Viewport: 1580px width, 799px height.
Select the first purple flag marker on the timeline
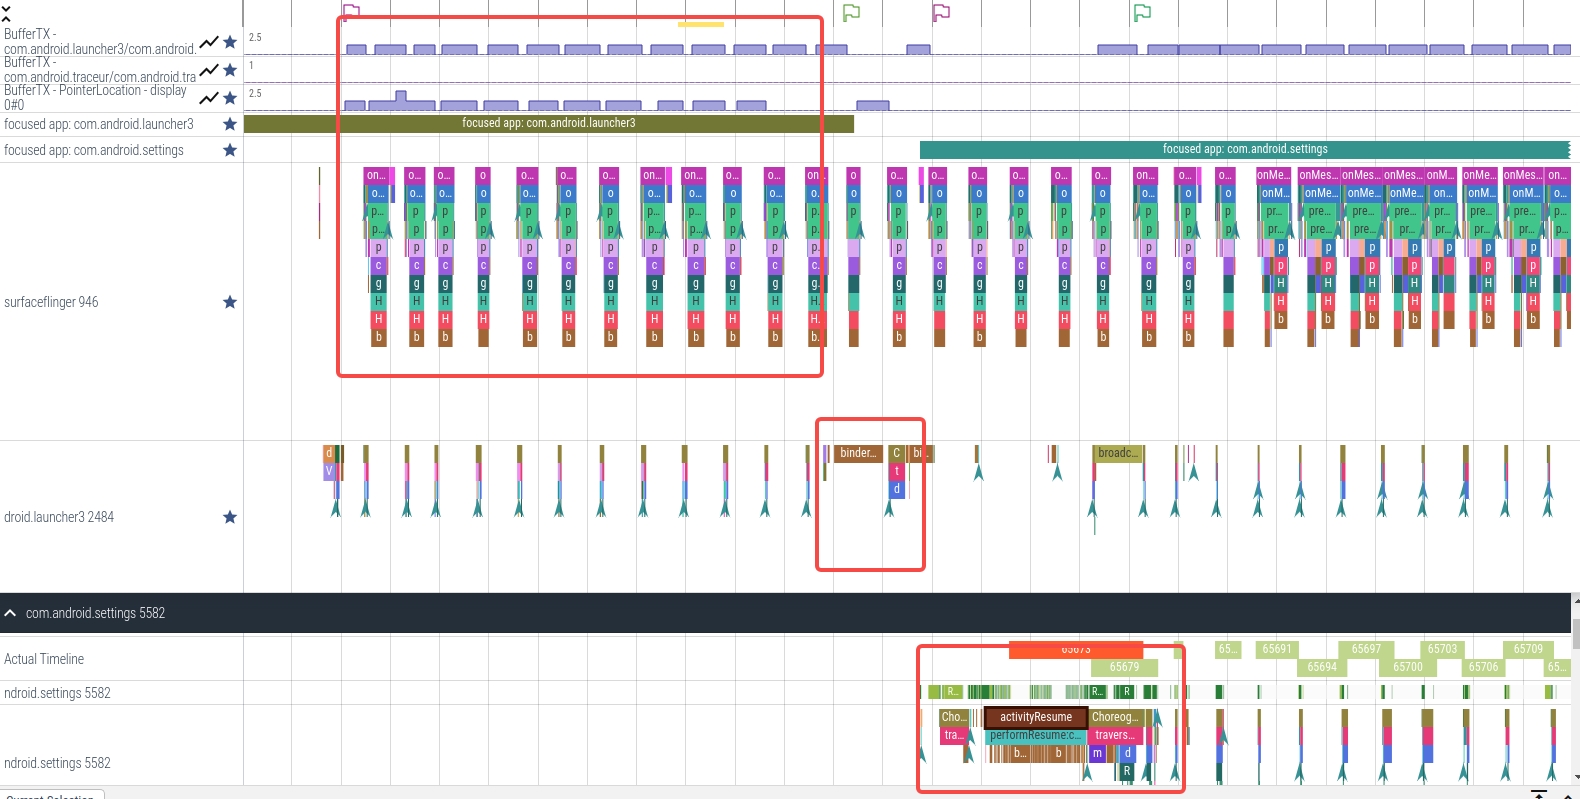tap(351, 12)
